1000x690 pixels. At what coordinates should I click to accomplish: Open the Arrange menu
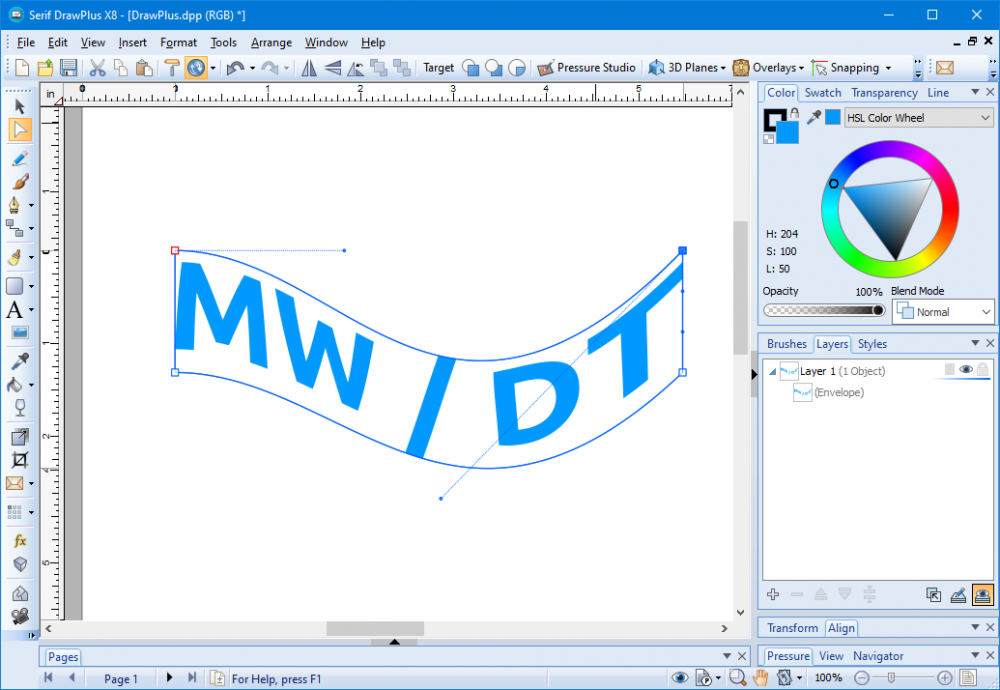pos(271,43)
